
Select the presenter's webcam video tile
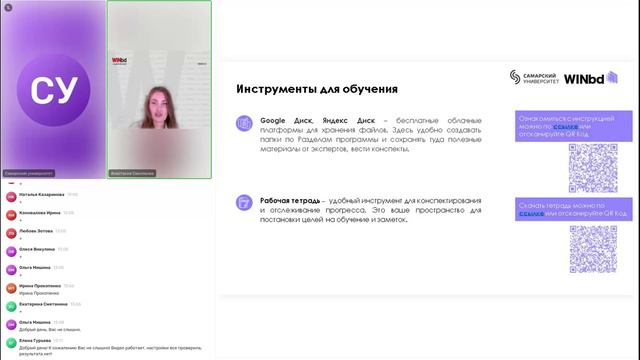coord(159,89)
